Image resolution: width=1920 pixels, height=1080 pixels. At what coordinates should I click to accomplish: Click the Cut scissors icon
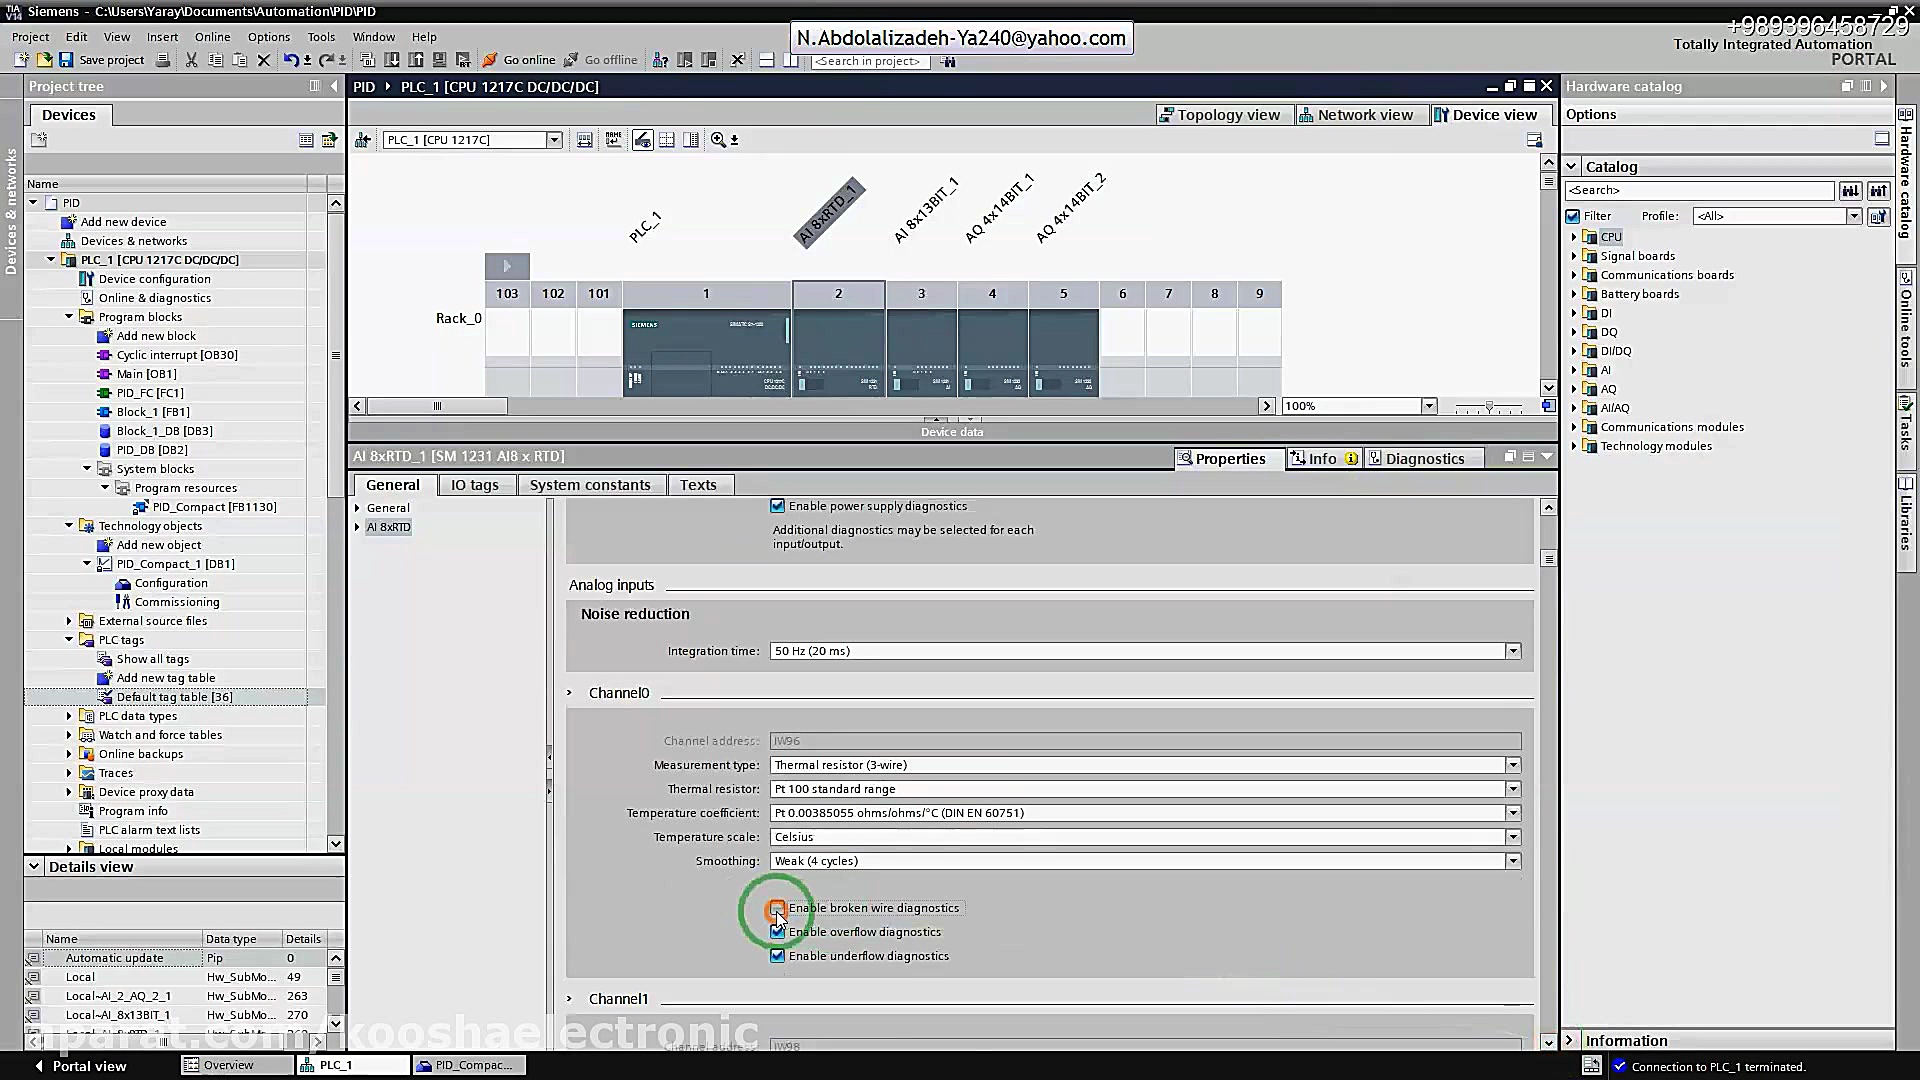[x=191, y=60]
